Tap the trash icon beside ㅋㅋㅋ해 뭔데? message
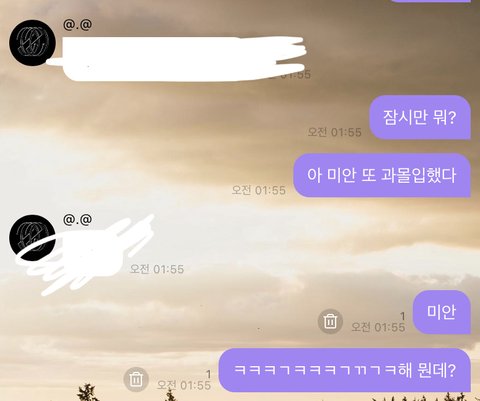 click(136, 379)
